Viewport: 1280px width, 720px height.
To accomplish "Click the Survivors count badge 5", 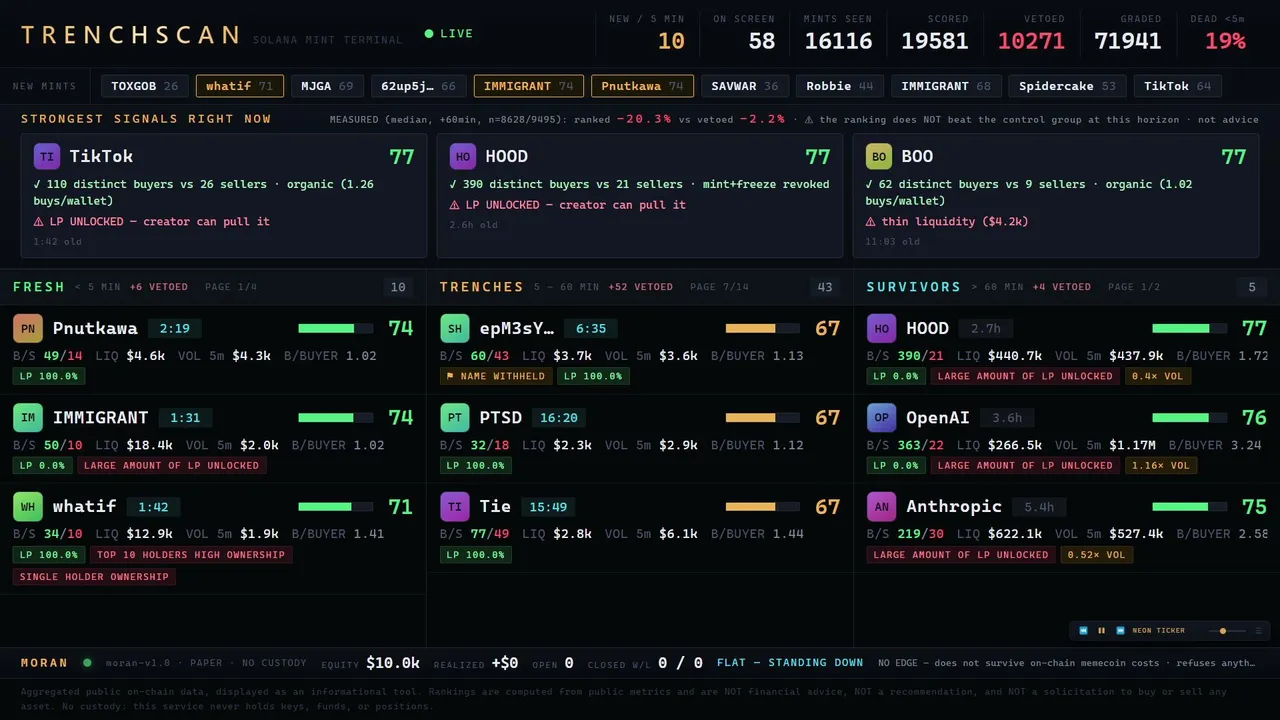I will point(1252,288).
